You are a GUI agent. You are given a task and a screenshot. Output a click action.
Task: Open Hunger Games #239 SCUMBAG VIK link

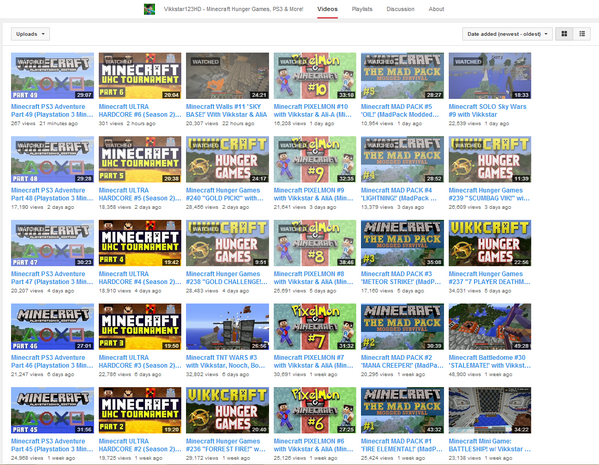tap(489, 194)
